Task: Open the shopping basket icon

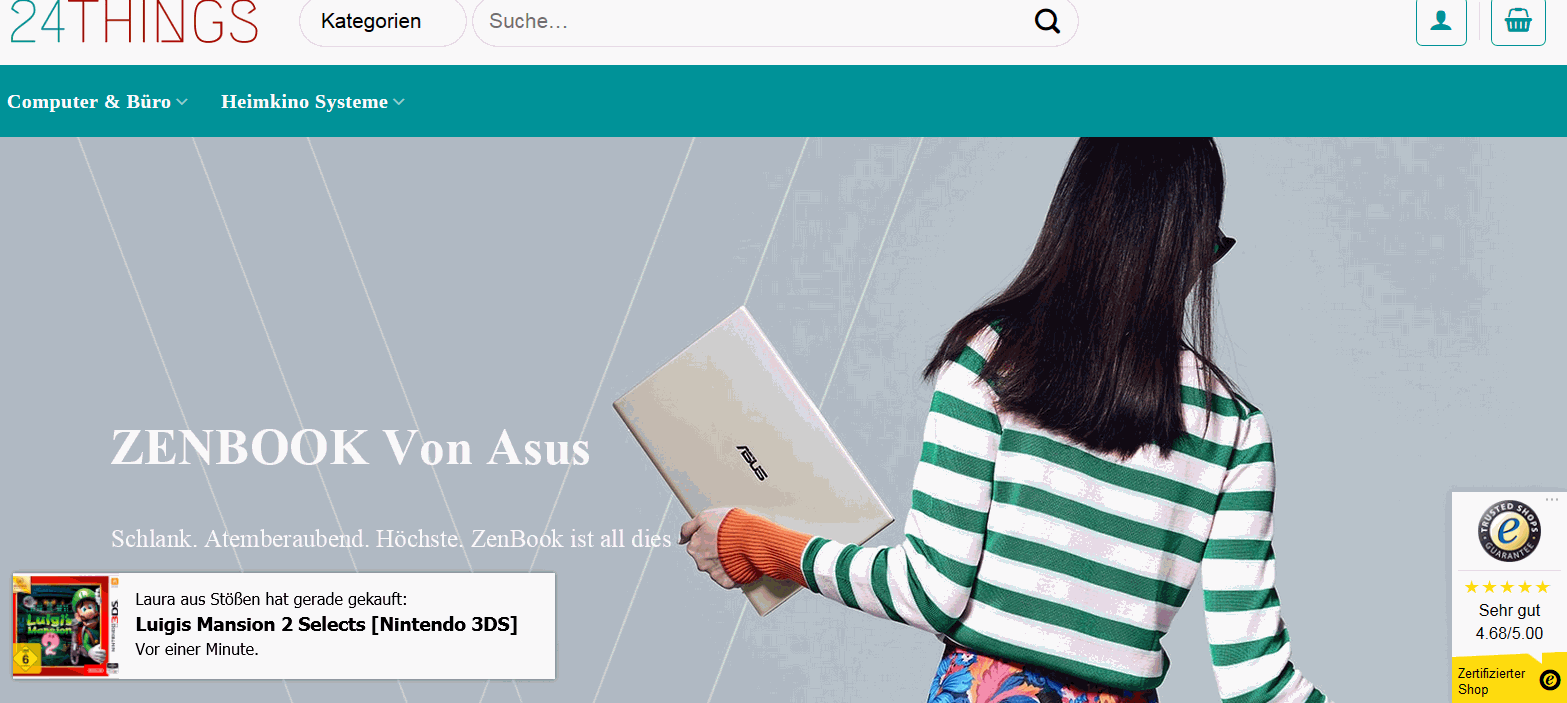Action: pos(1518,21)
